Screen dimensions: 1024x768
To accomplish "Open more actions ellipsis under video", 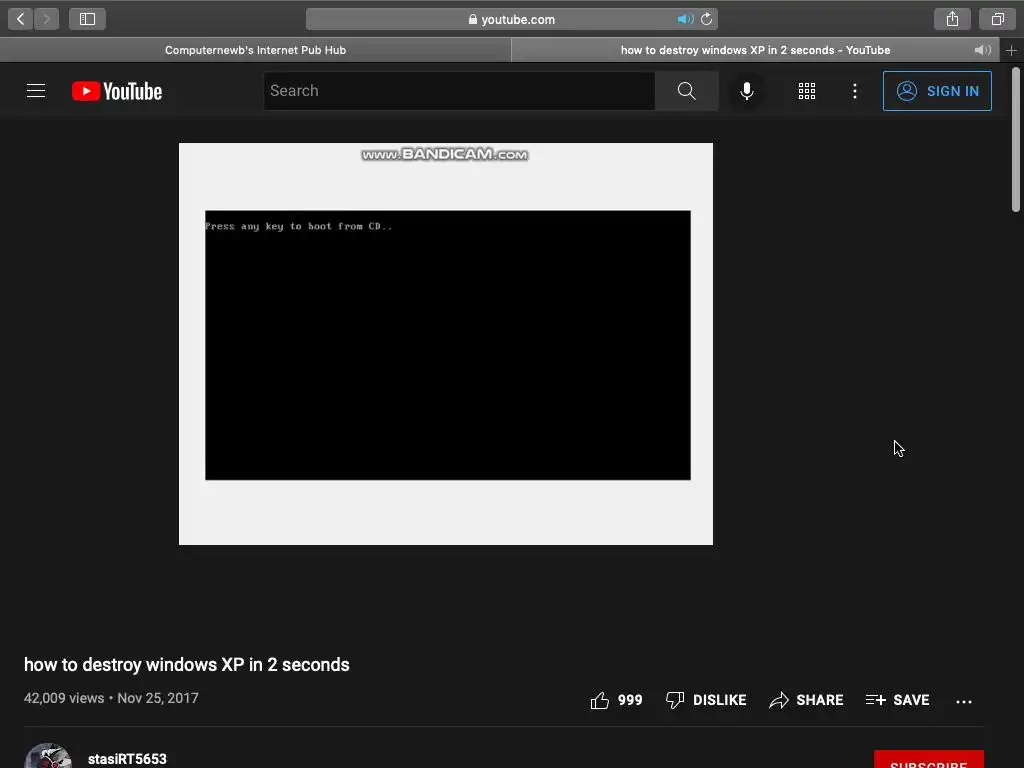I will tap(964, 701).
